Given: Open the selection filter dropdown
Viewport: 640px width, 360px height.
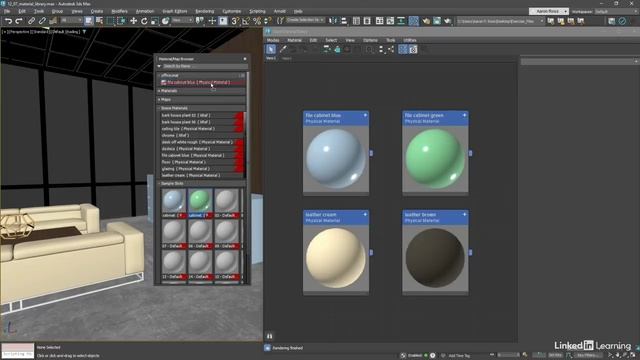Looking at the screenshot, I should point(71,20).
